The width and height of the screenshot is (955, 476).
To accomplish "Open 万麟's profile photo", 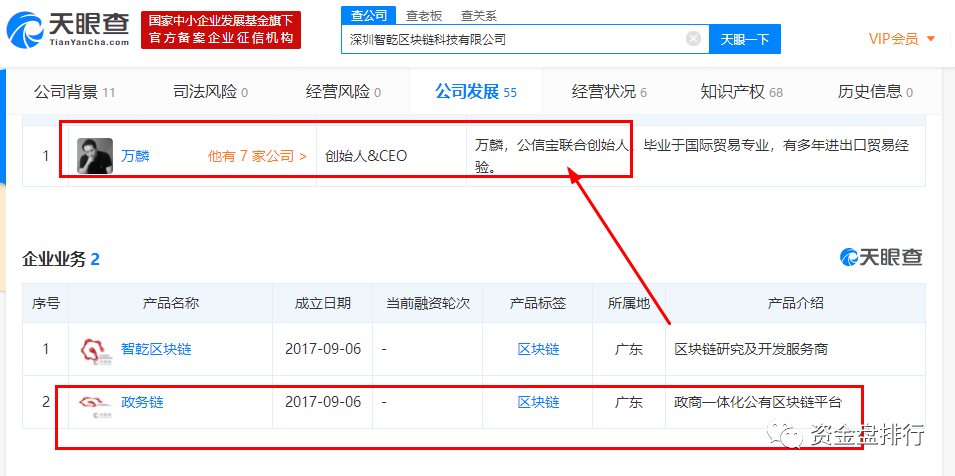I will coord(94,156).
